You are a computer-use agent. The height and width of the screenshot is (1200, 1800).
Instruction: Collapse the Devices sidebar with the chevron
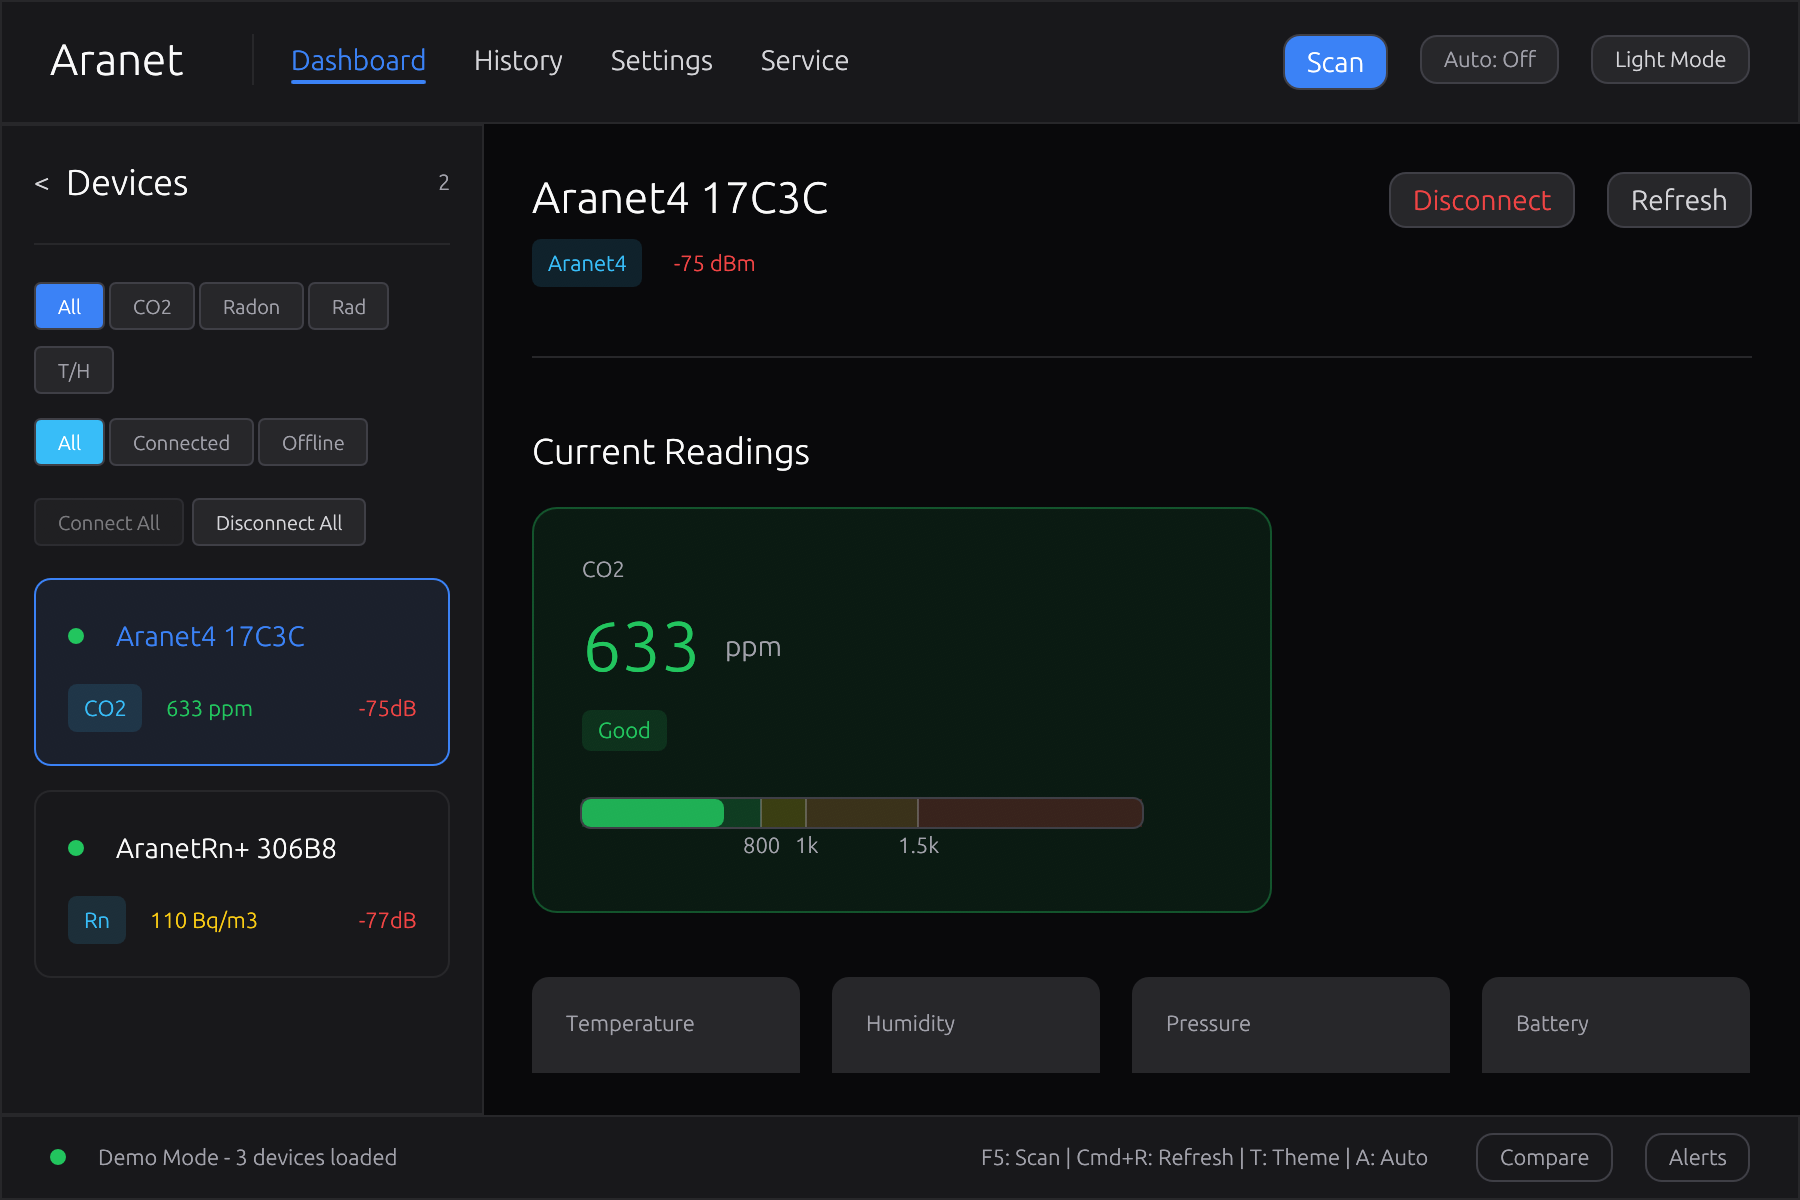pyautogui.click(x=41, y=183)
